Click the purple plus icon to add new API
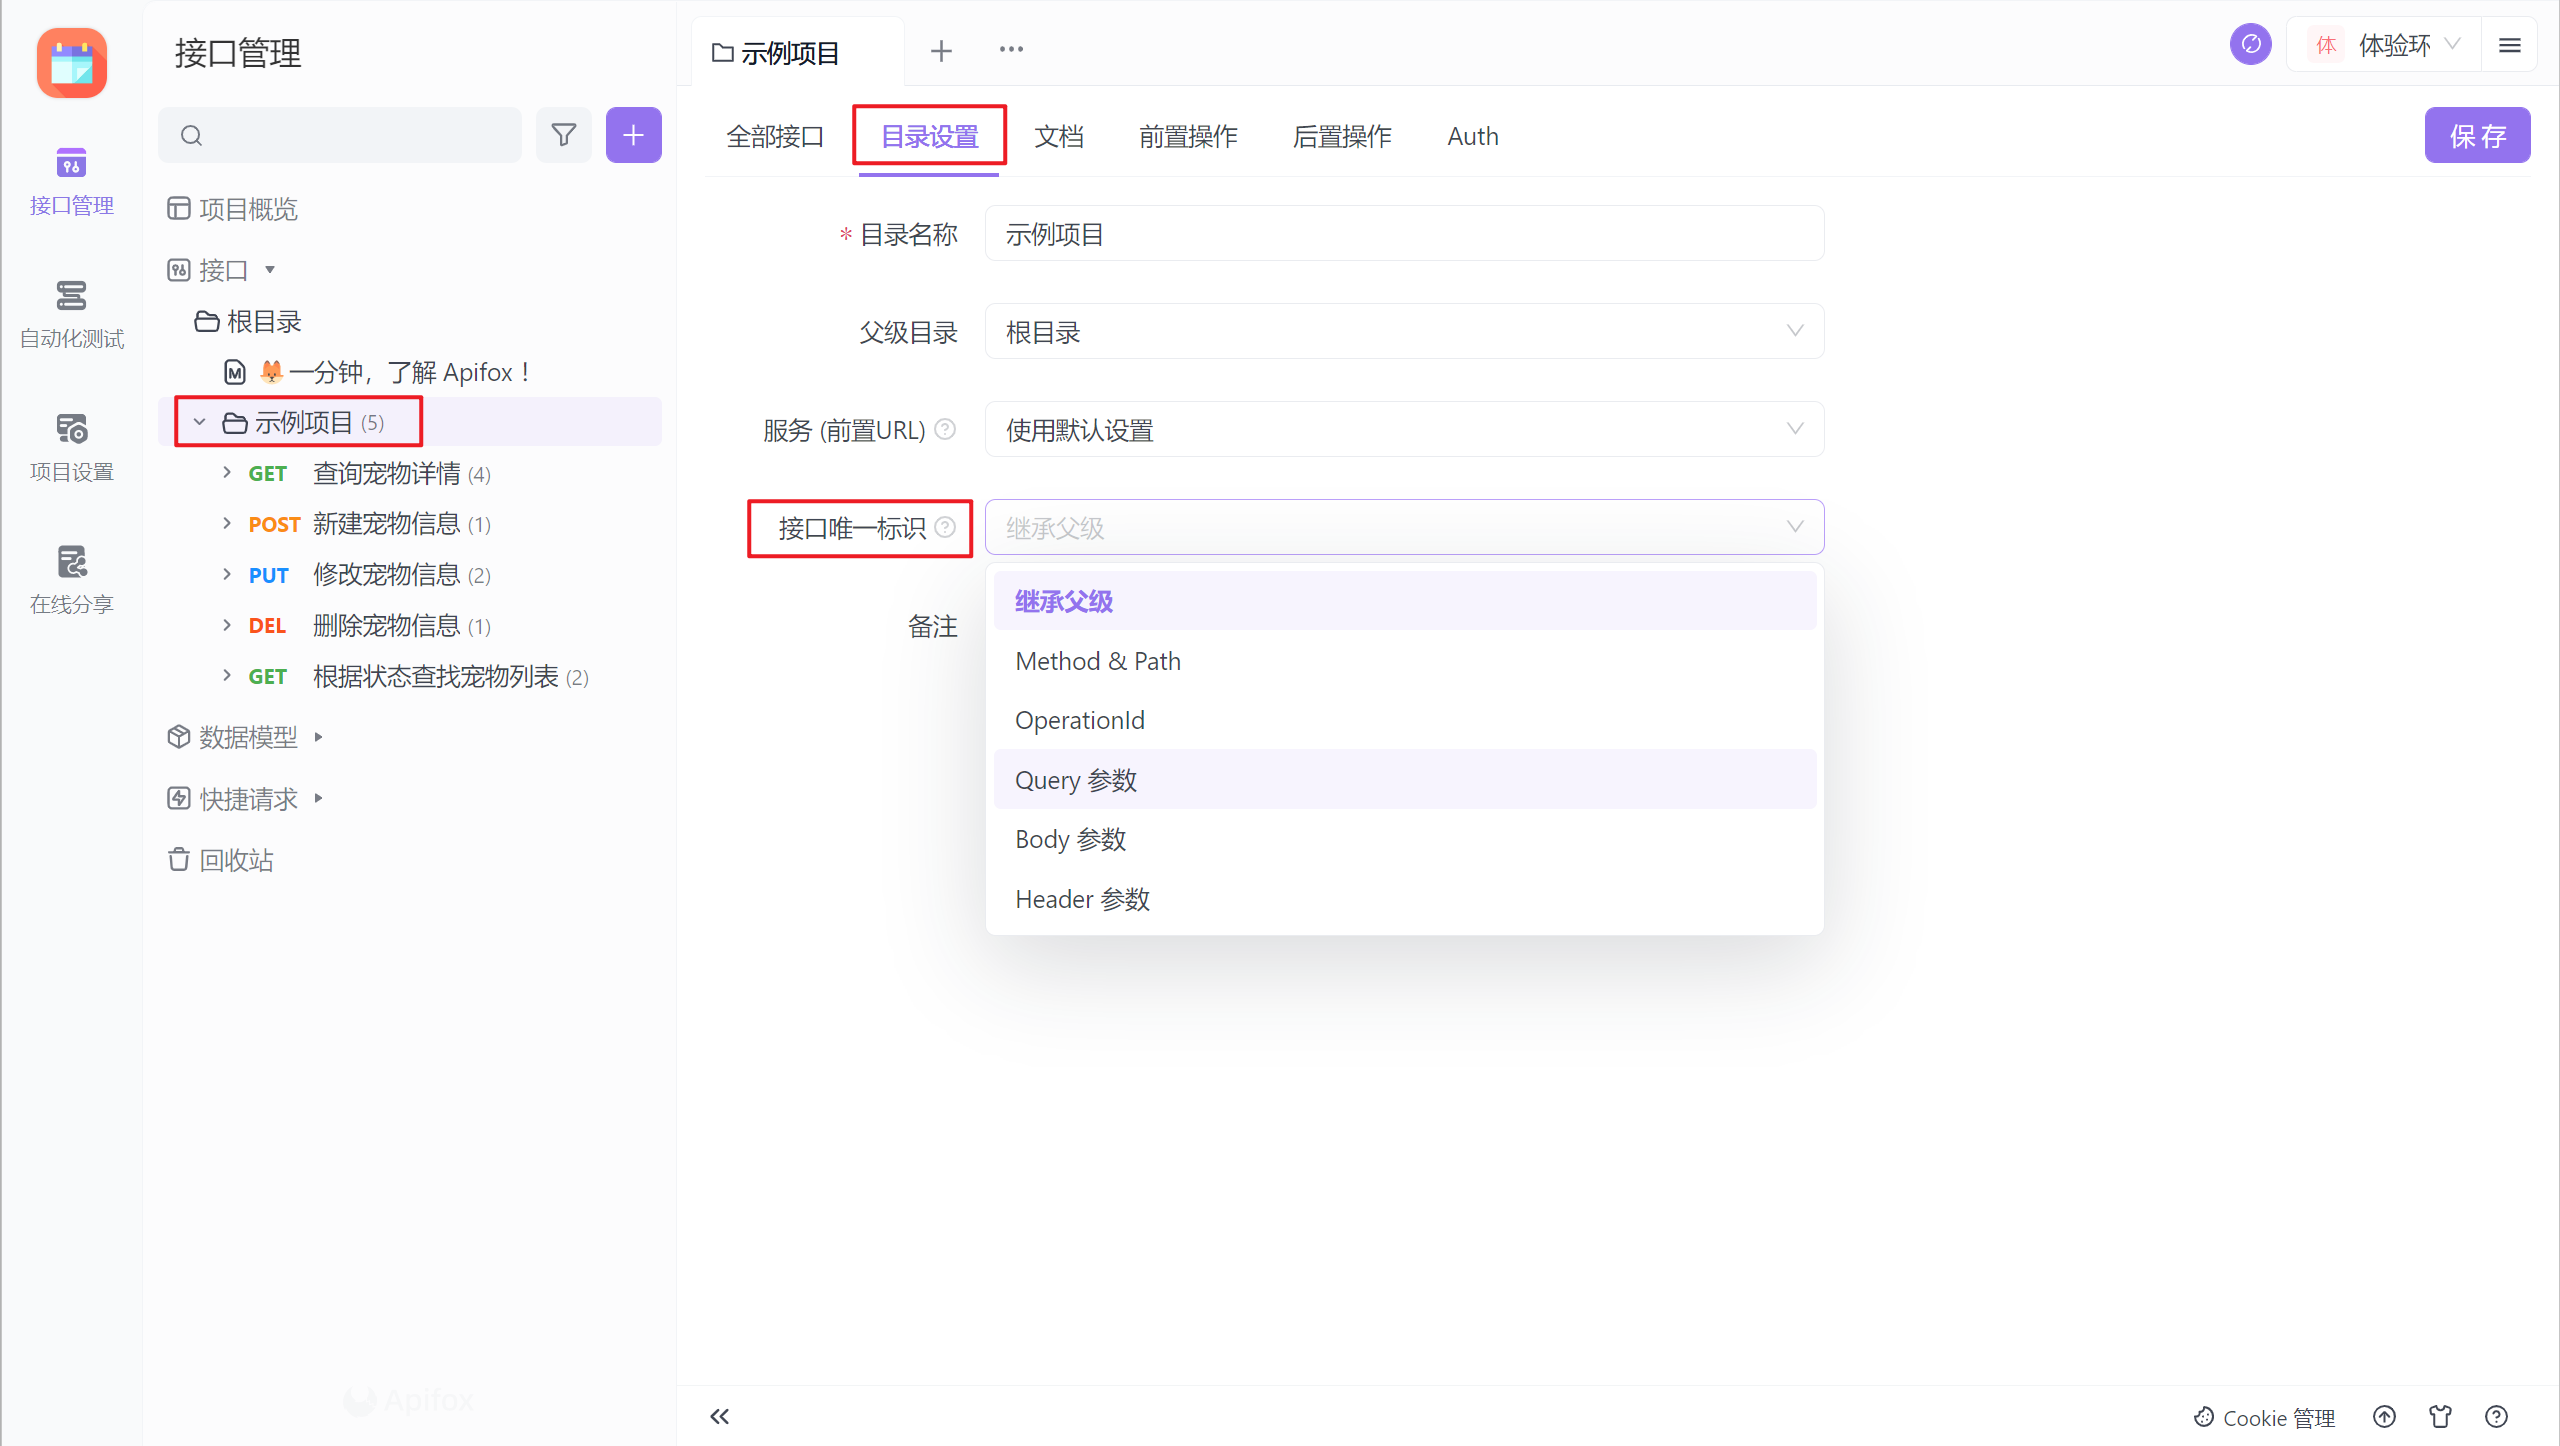 [632, 135]
